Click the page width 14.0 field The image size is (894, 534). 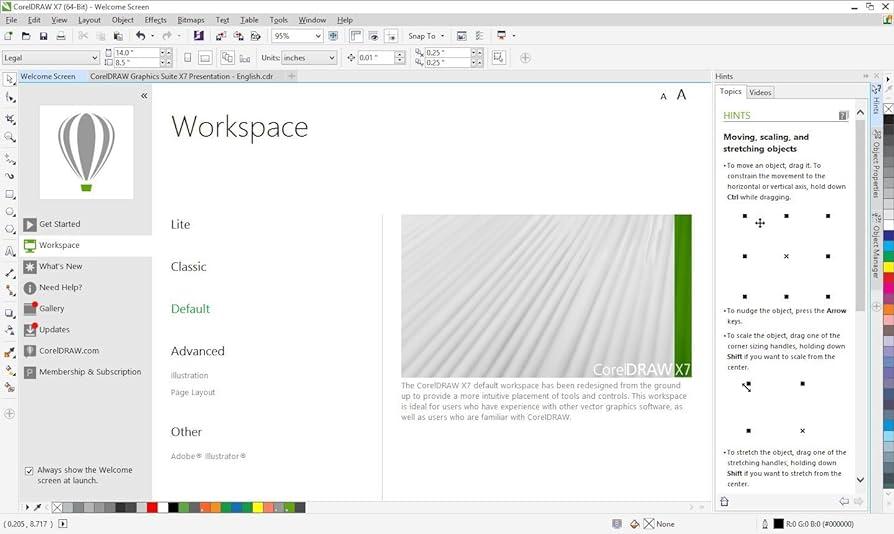[x=136, y=52]
